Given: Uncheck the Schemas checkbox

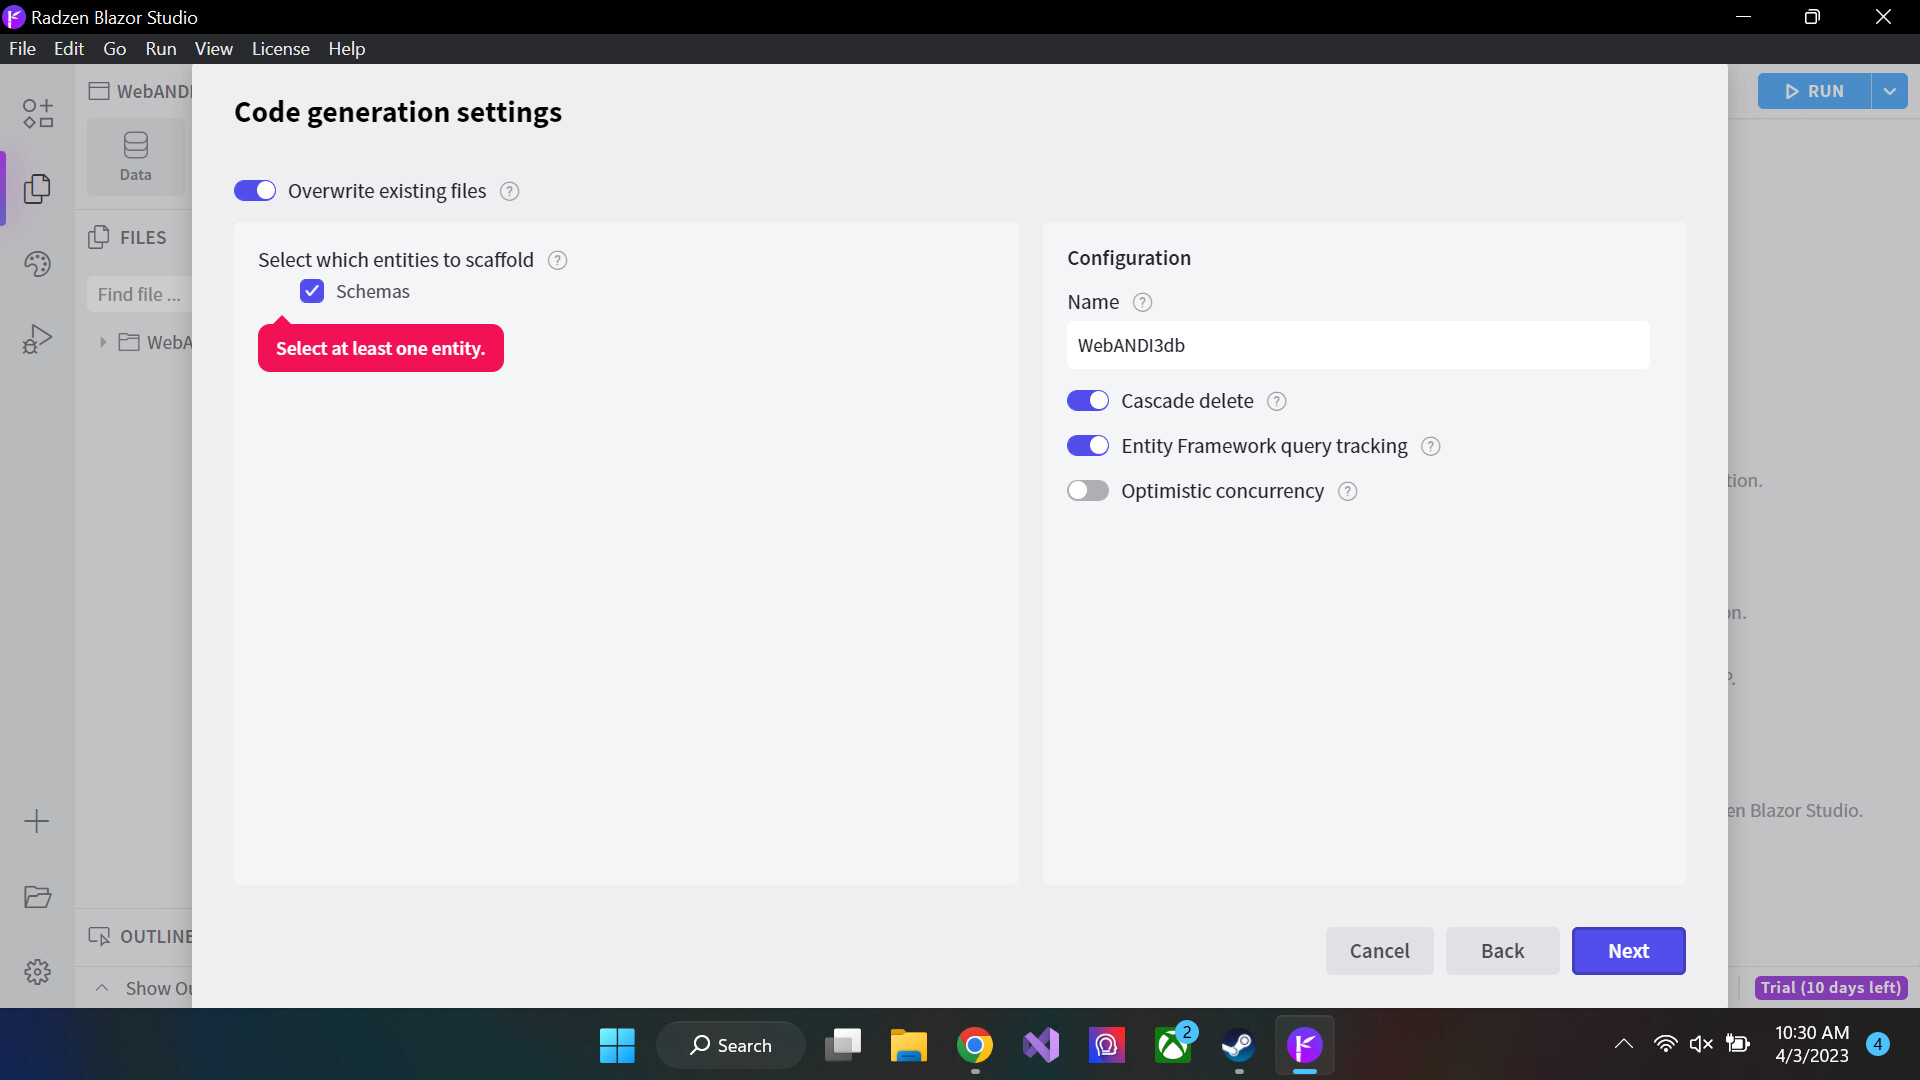Looking at the screenshot, I should [311, 291].
